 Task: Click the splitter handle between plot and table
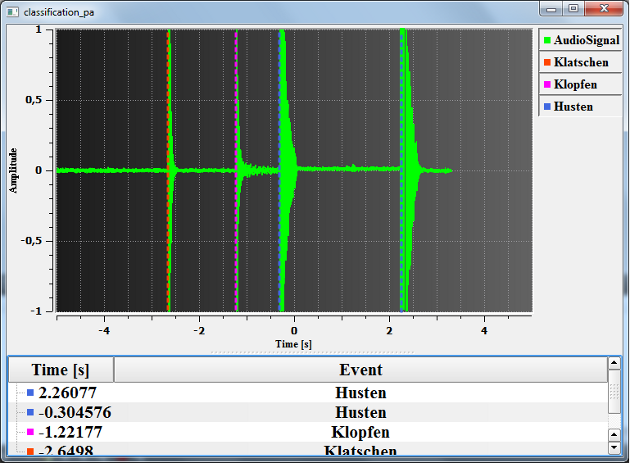[312, 352]
